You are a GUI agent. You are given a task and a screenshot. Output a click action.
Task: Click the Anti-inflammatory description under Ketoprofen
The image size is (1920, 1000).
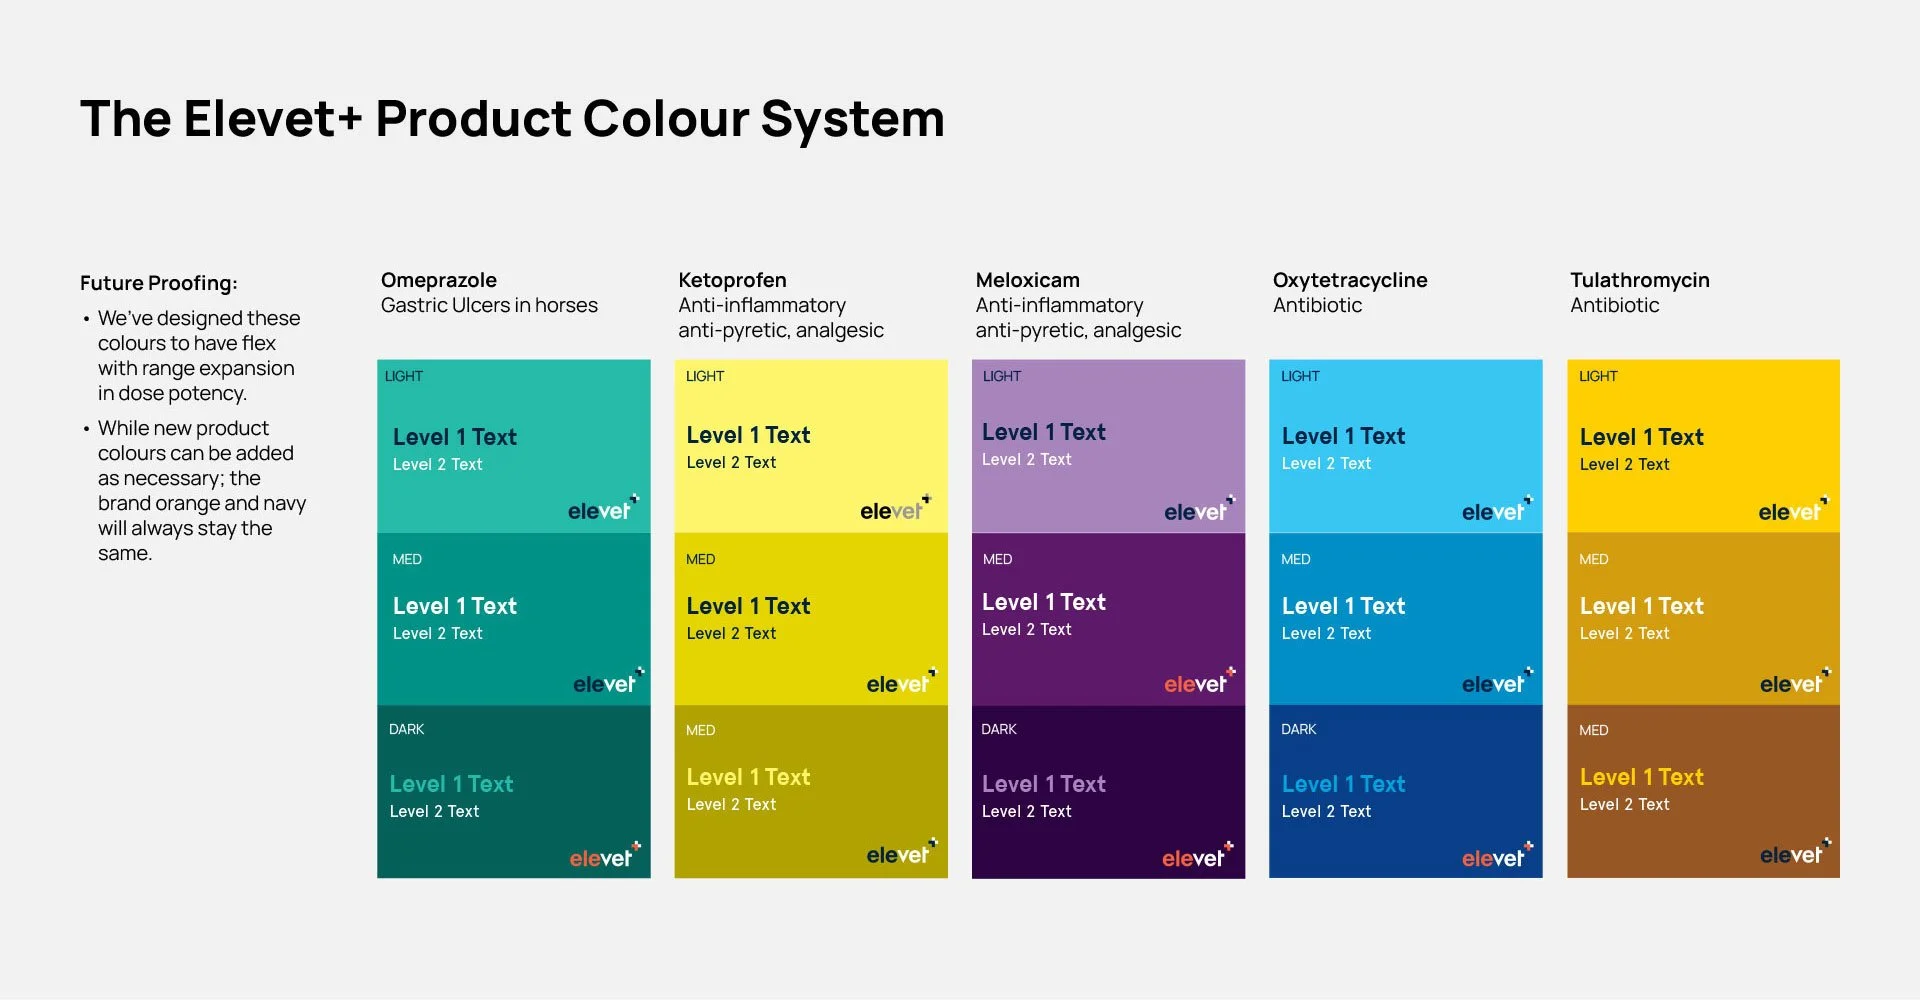[x=781, y=318]
